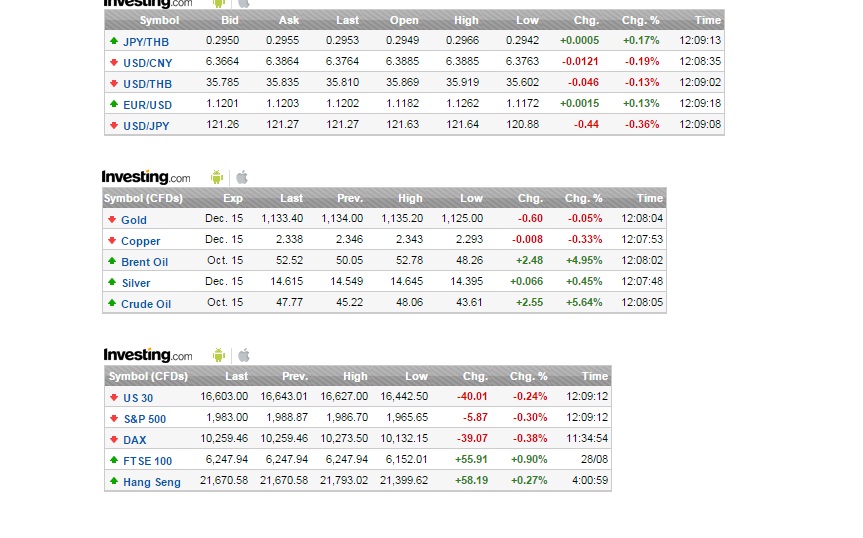The width and height of the screenshot is (863, 538).
Task: Open the FTSE 100 index link
Action: 147,461
